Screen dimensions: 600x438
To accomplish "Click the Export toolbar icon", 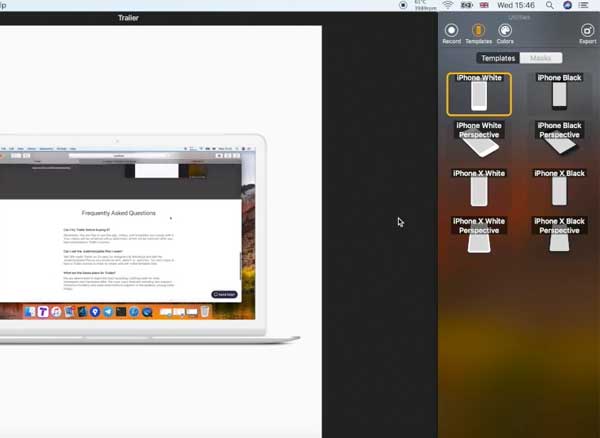I will click(587, 34).
